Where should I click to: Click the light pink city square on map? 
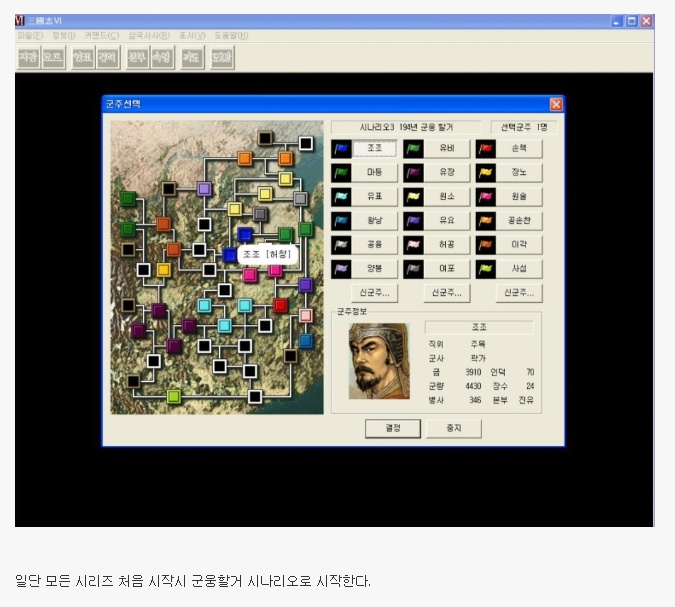(306, 316)
